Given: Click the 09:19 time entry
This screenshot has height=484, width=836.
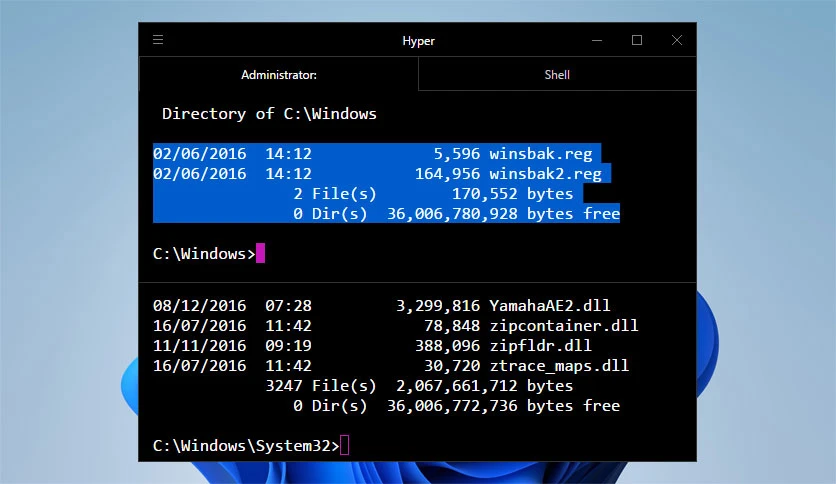Looking at the screenshot, I should click(288, 346).
